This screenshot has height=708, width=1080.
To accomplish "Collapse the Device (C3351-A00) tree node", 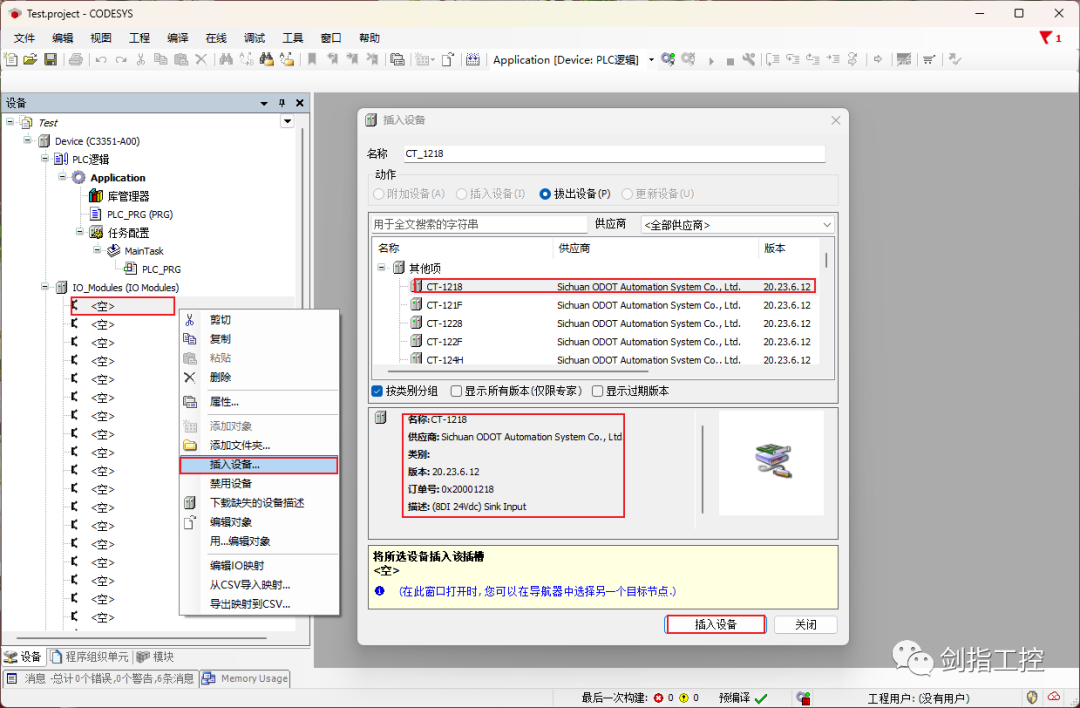I will pyautogui.click(x=27, y=140).
